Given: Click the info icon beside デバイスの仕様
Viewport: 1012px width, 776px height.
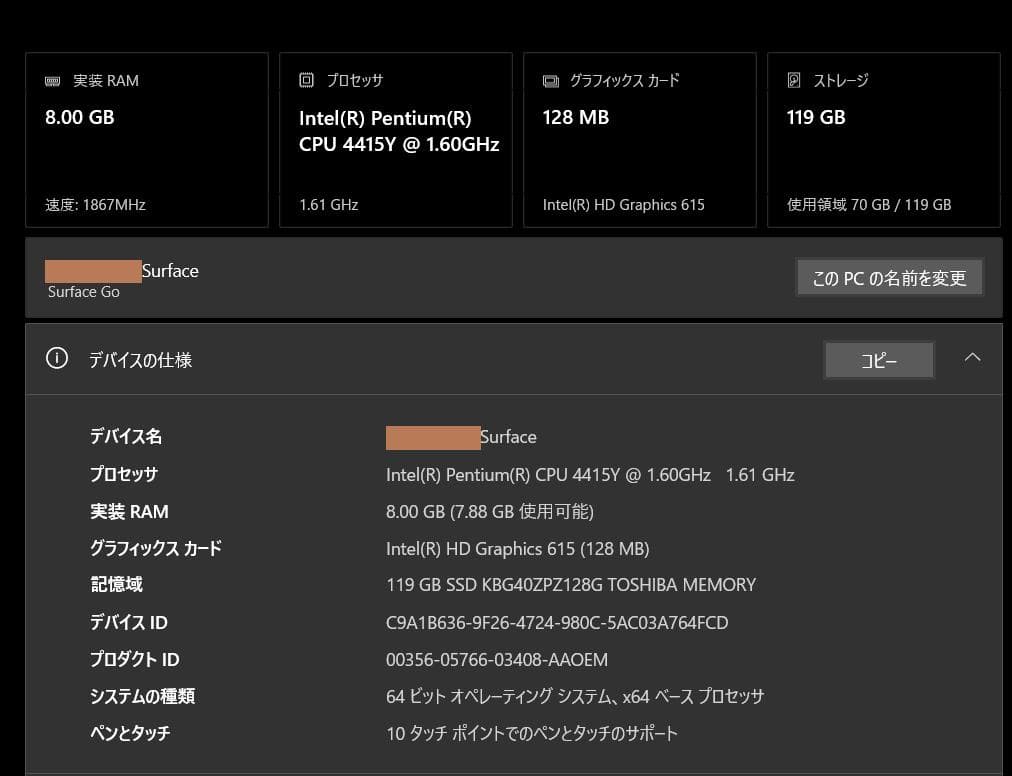Looking at the screenshot, I should (x=57, y=358).
